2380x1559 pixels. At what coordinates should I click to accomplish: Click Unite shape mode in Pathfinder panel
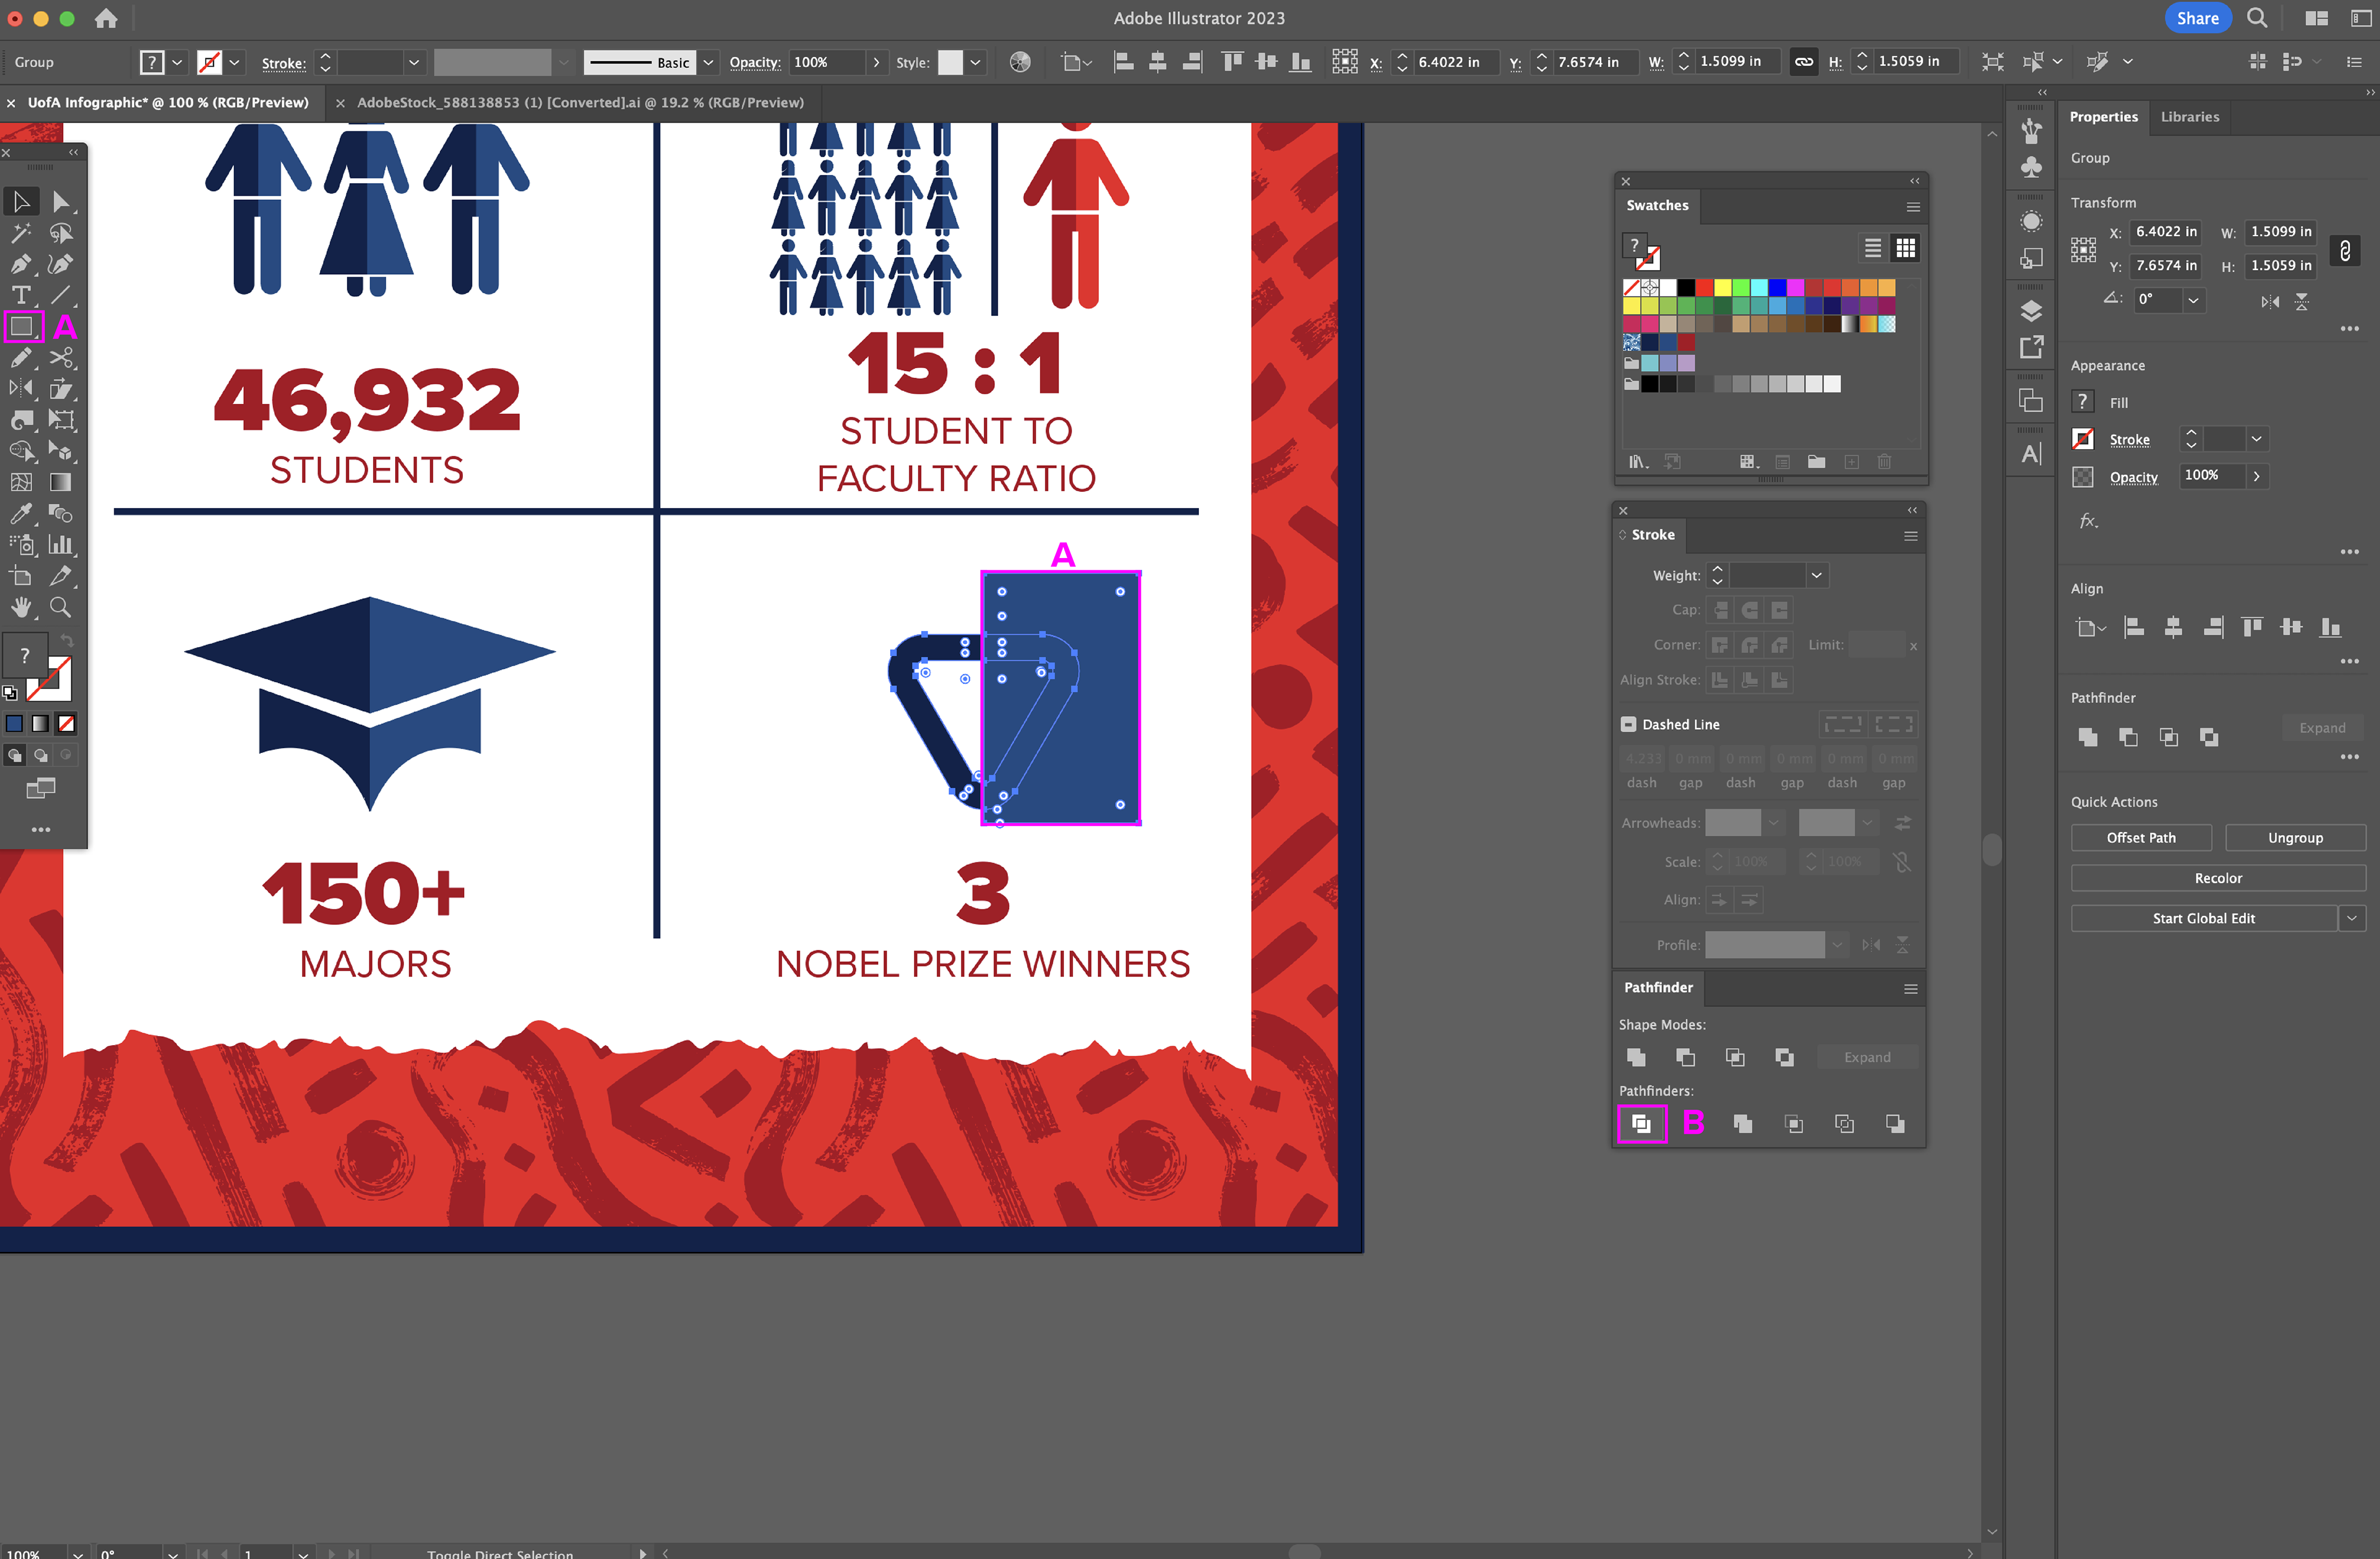click(x=1636, y=1057)
